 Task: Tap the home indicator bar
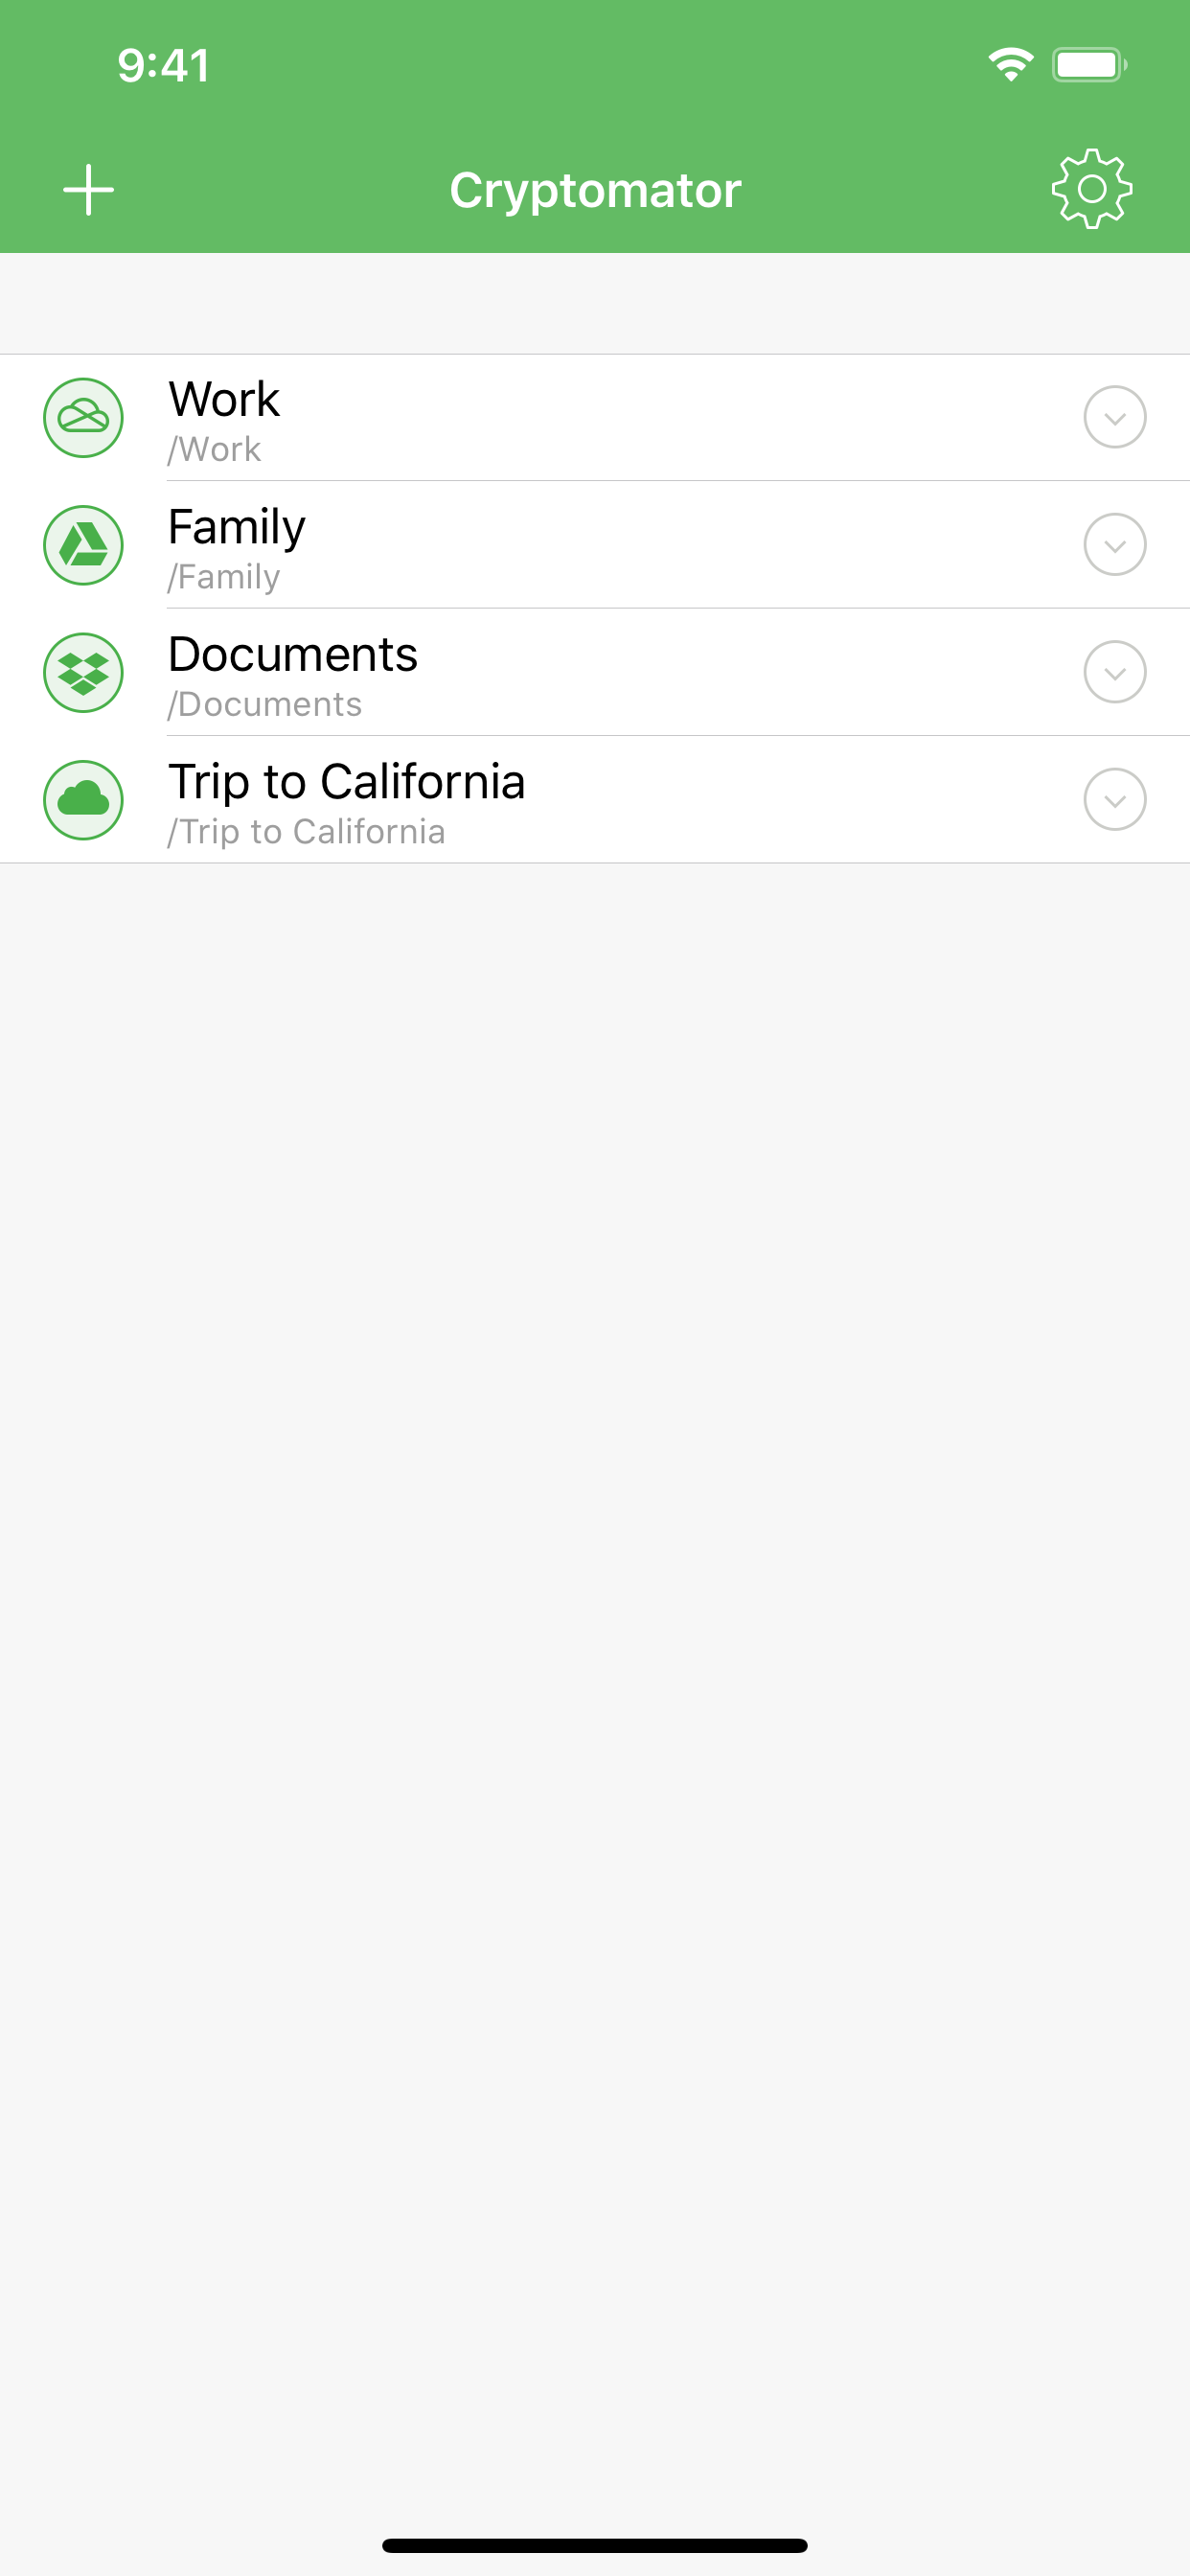(x=595, y=2545)
